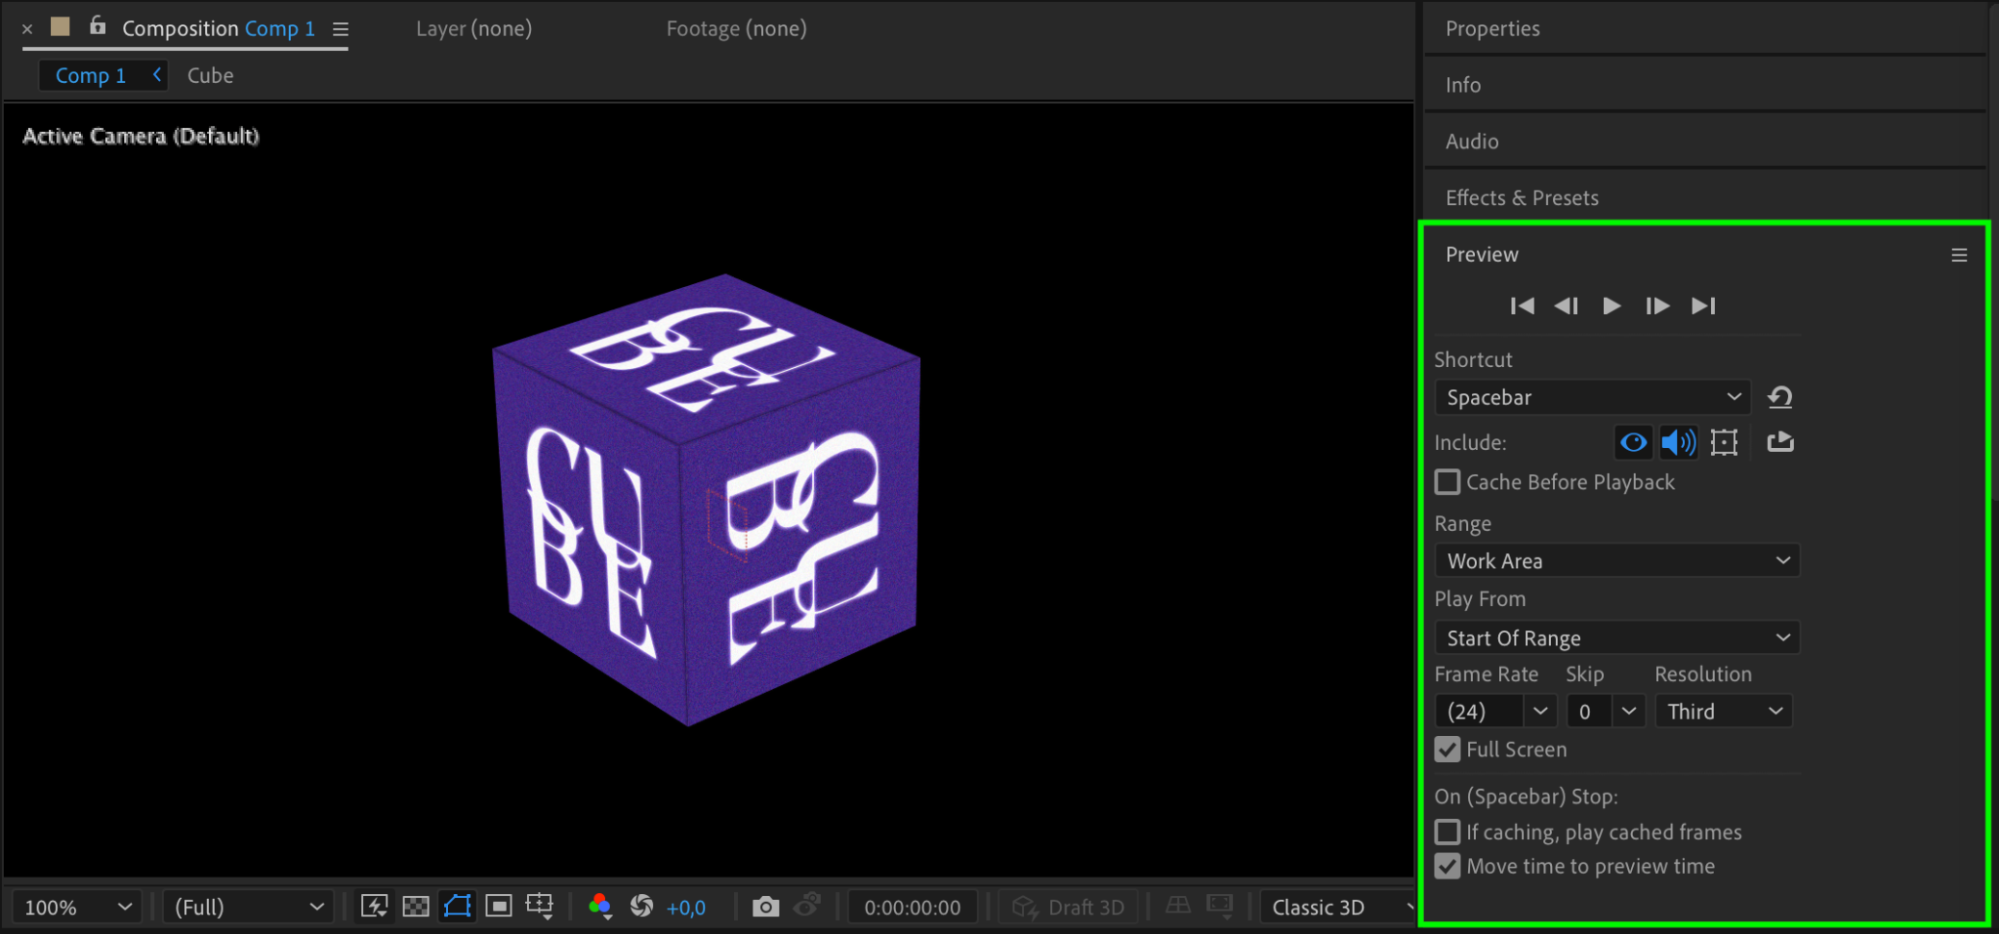Reset the preview shortcut settings
The height and width of the screenshot is (935, 1999).
1780,397
